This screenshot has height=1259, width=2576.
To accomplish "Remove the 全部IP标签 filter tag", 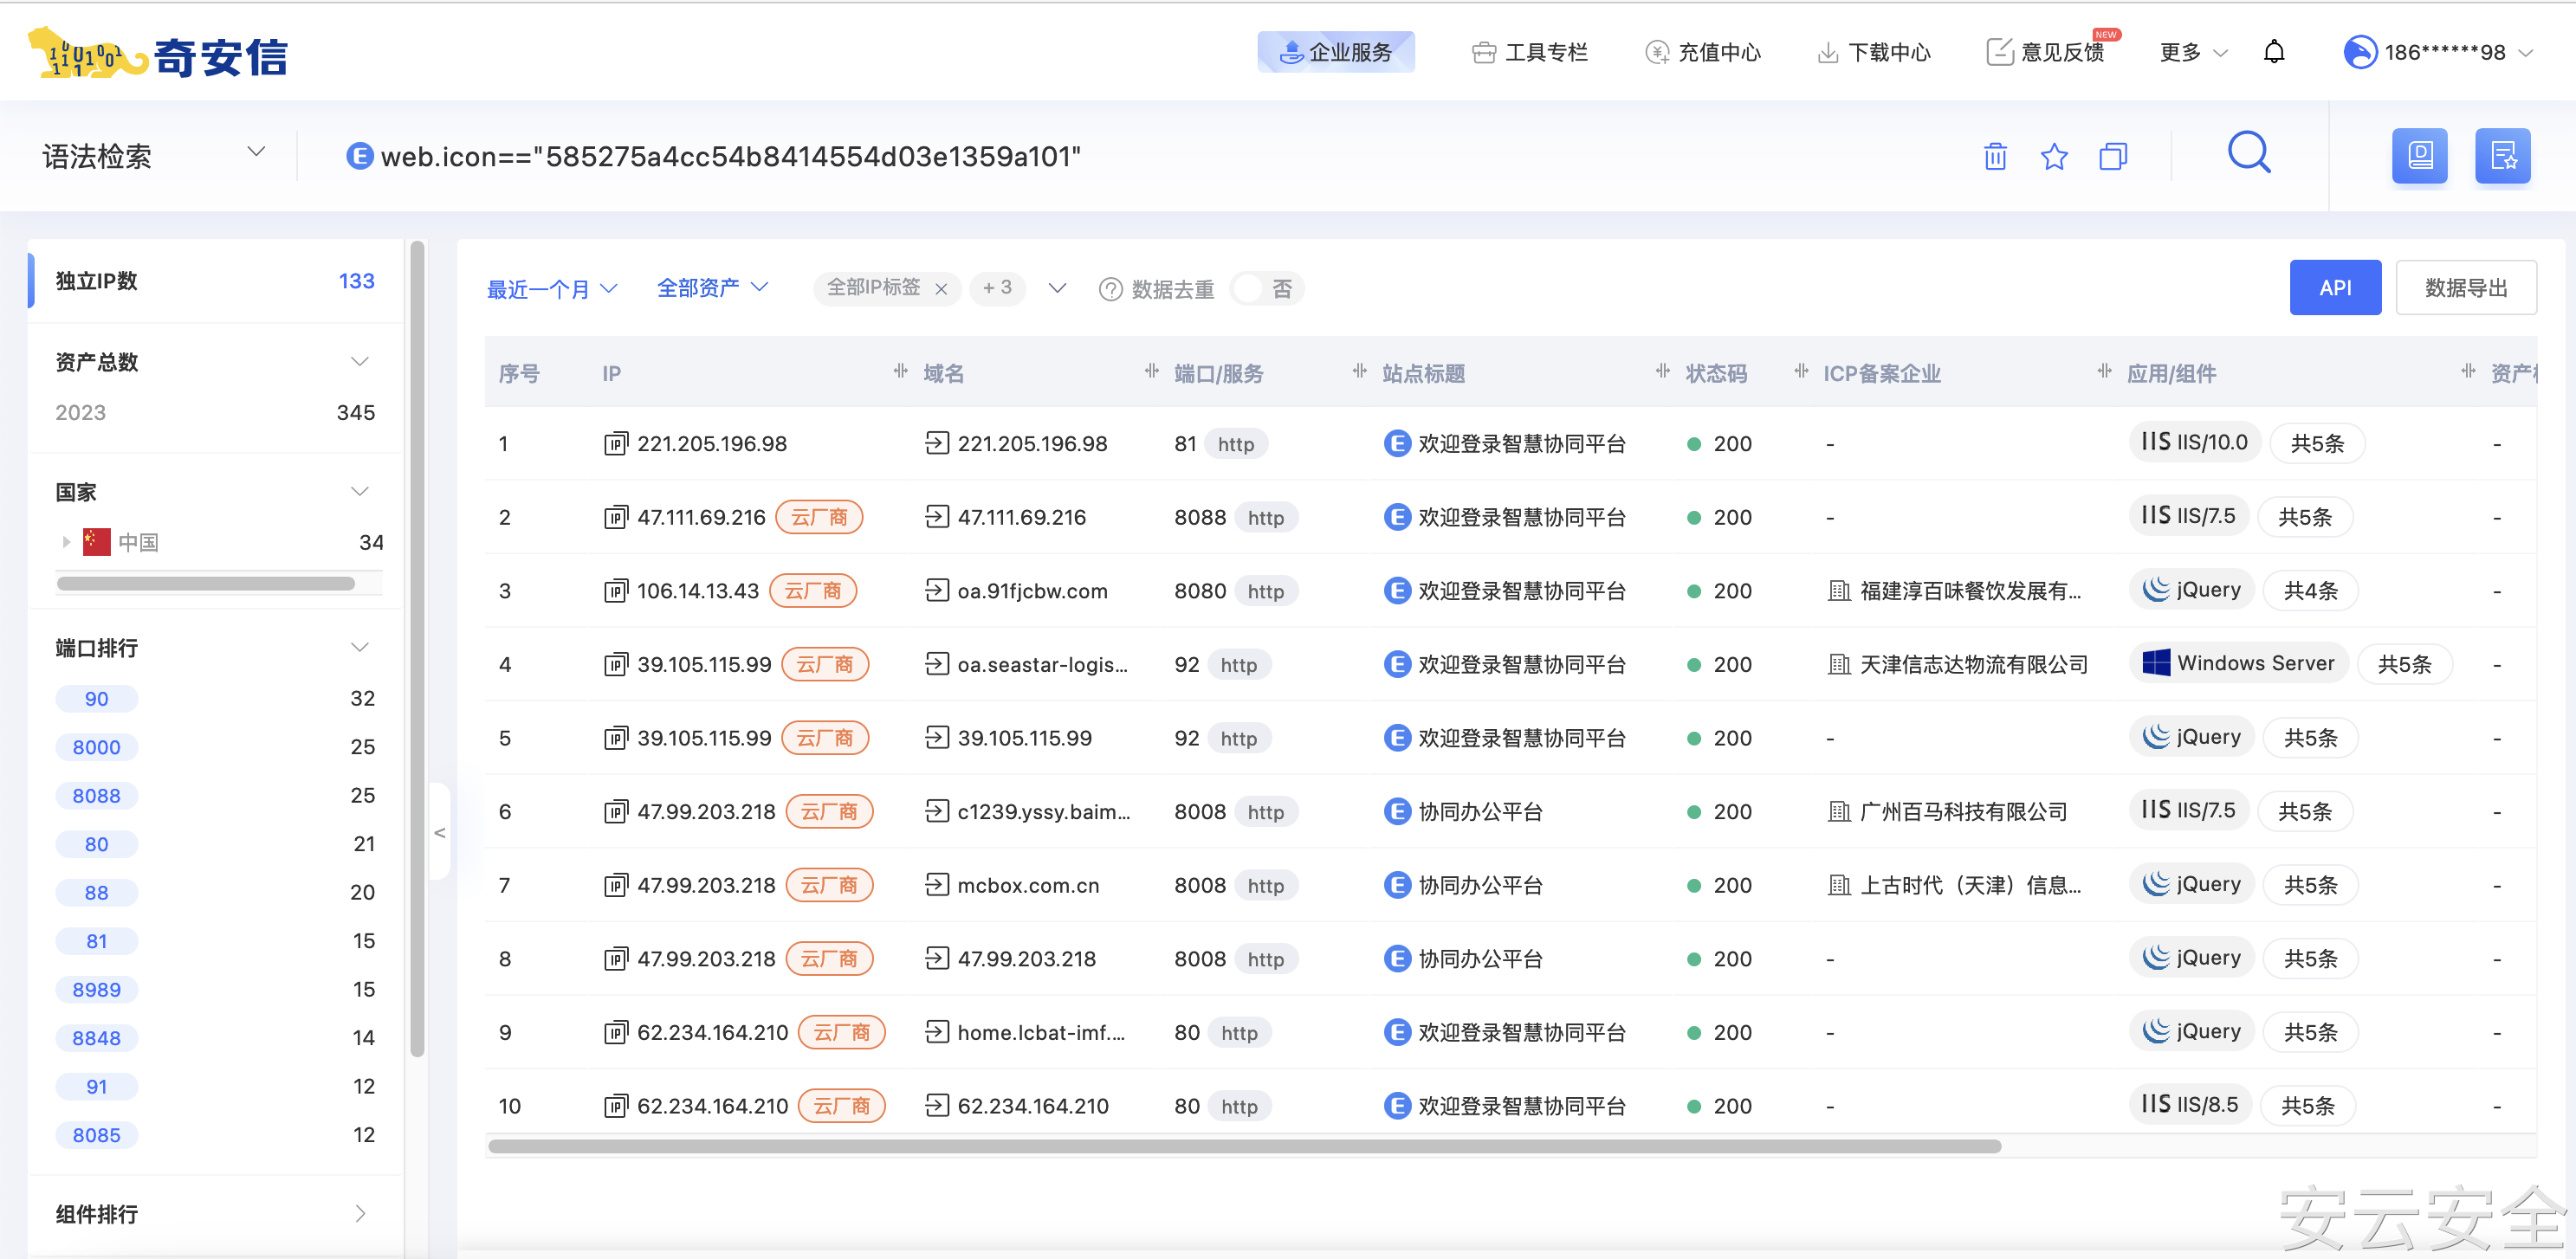I will (940, 289).
